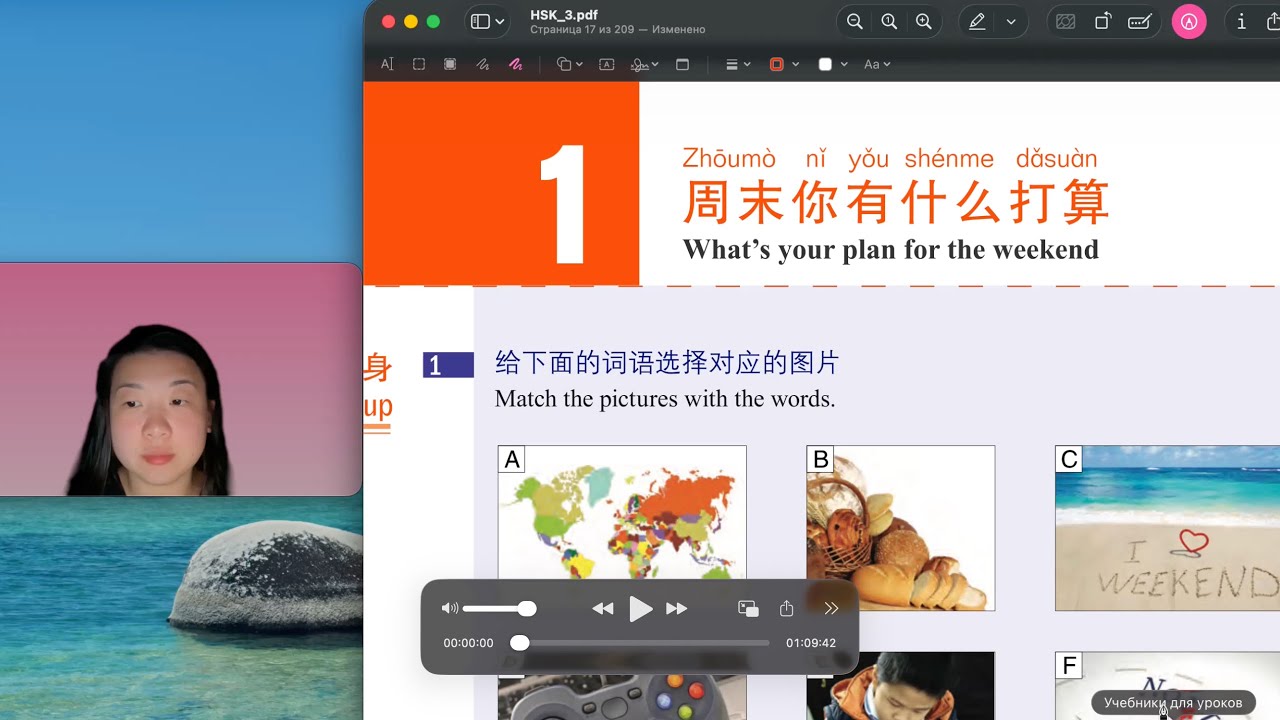Open the Aa text style dropdown
This screenshot has width=1280, height=720.
point(877,64)
